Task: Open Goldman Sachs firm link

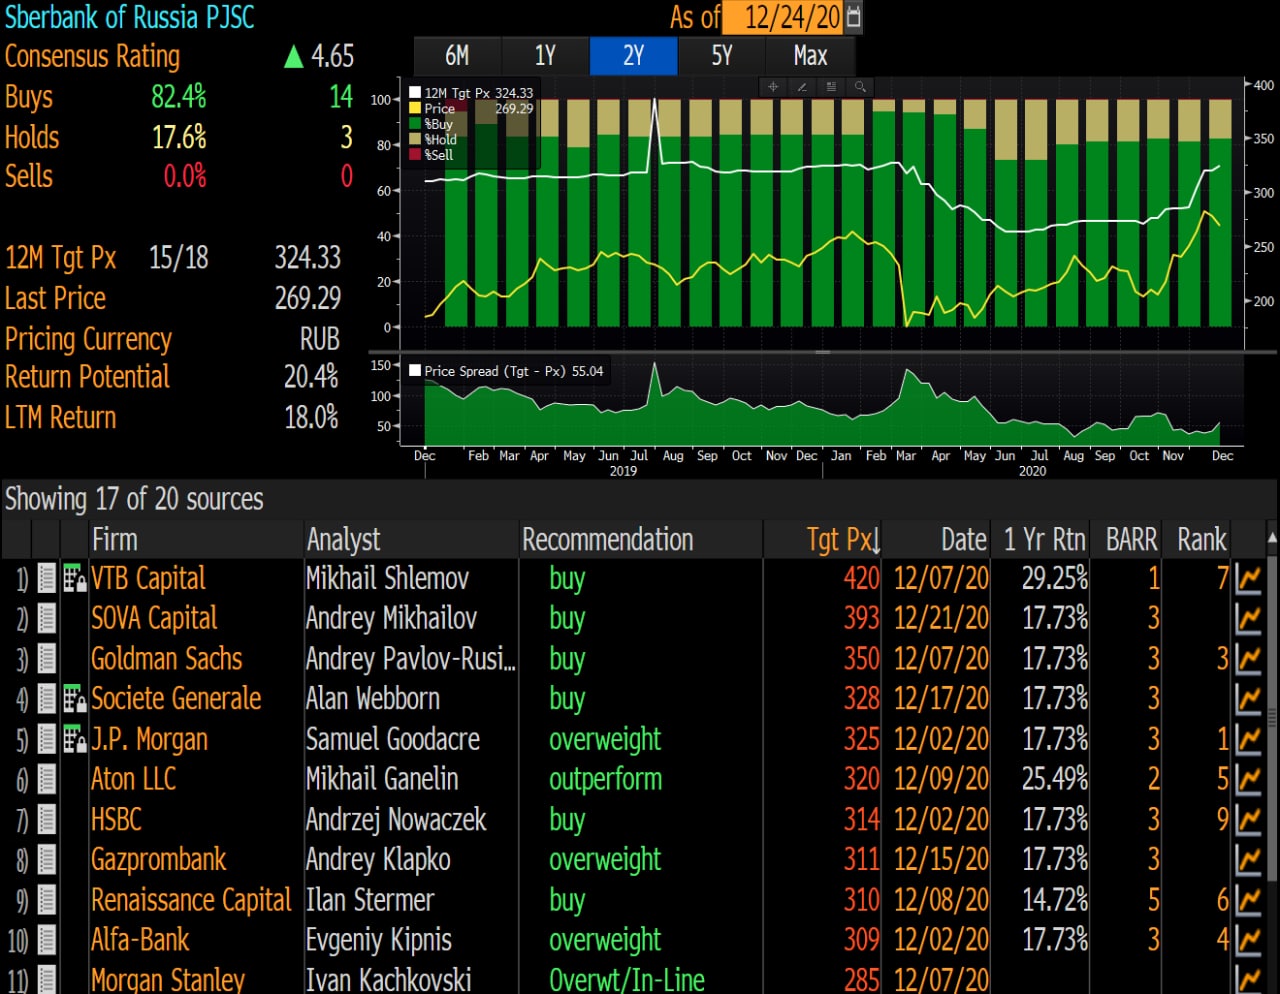Action: [166, 658]
